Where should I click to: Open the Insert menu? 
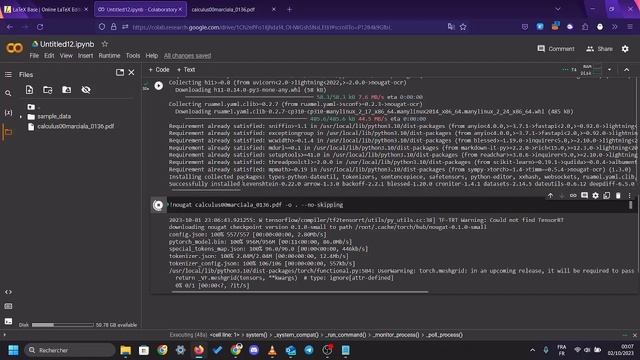tap(85, 56)
